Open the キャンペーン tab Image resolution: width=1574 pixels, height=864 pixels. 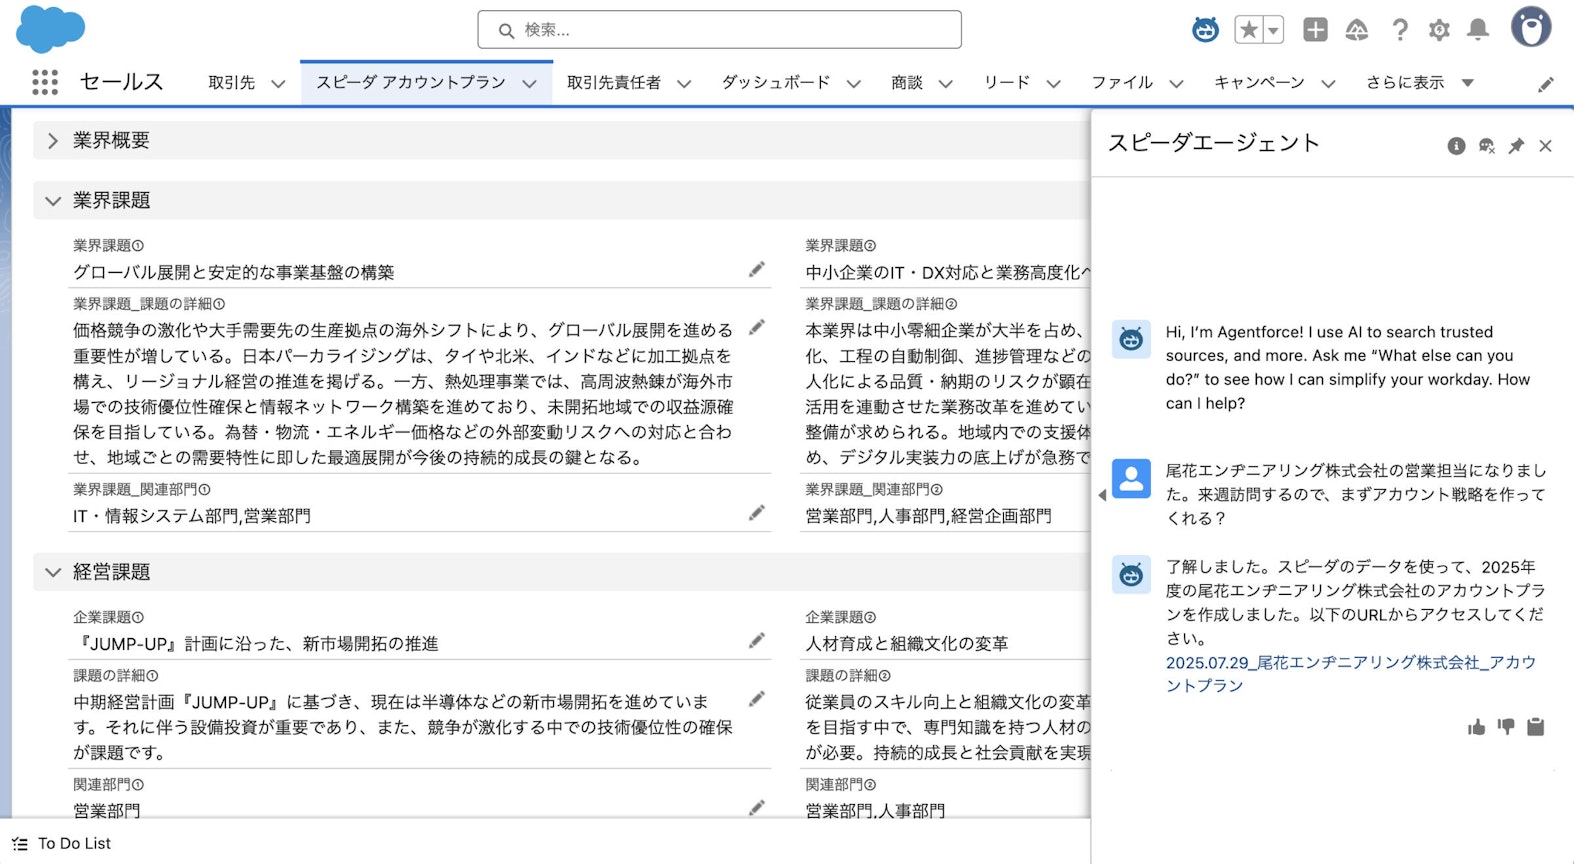click(x=1260, y=83)
